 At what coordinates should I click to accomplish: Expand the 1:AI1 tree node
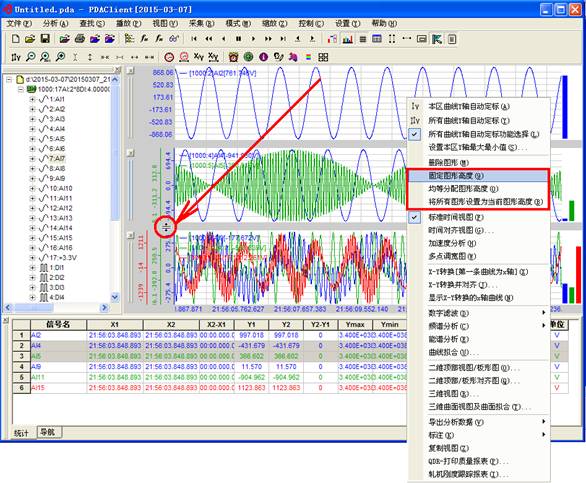click(32, 99)
